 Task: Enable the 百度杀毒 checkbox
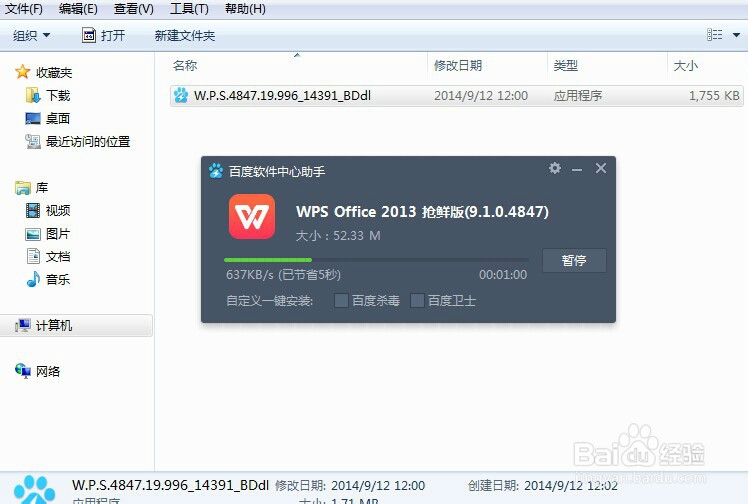coord(341,300)
